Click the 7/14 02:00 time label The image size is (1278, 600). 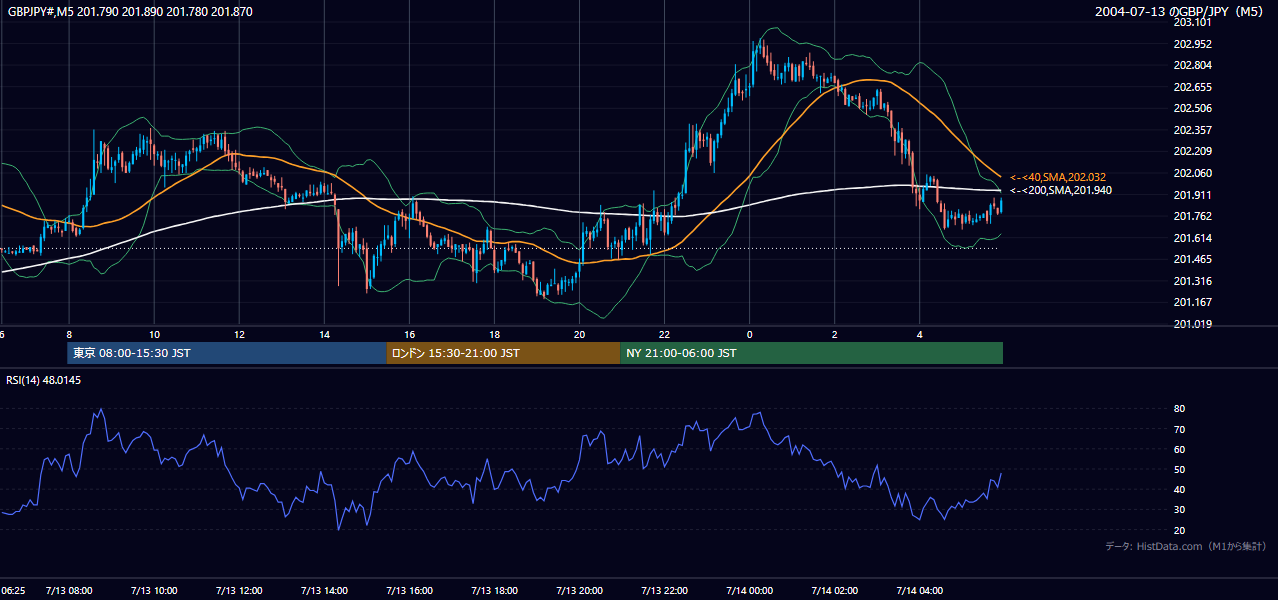coord(834,590)
